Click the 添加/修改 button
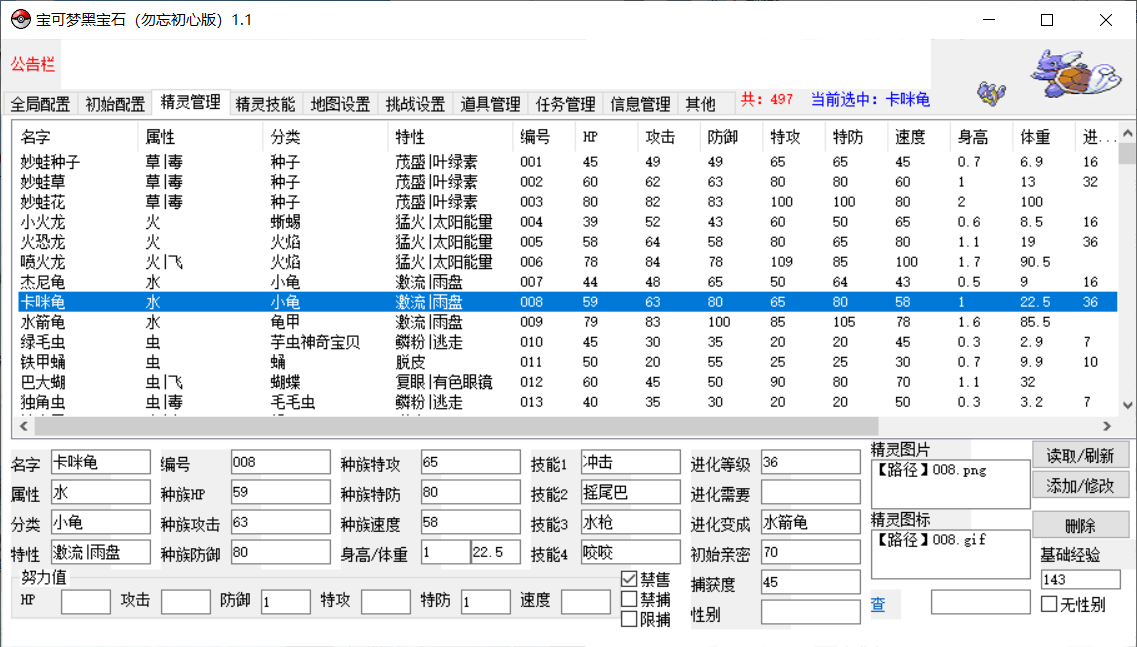The width and height of the screenshot is (1137, 647). click(x=1080, y=485)
